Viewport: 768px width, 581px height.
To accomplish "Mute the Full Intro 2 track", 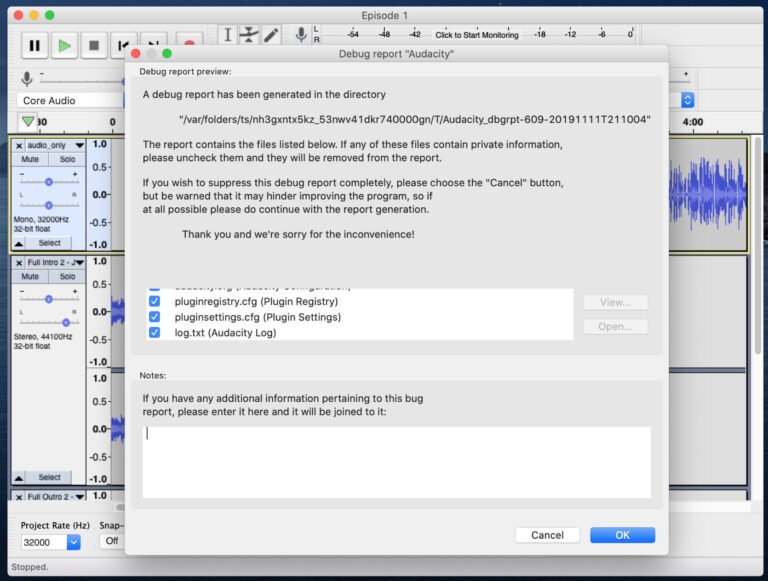I will click(x=30, y=276).
